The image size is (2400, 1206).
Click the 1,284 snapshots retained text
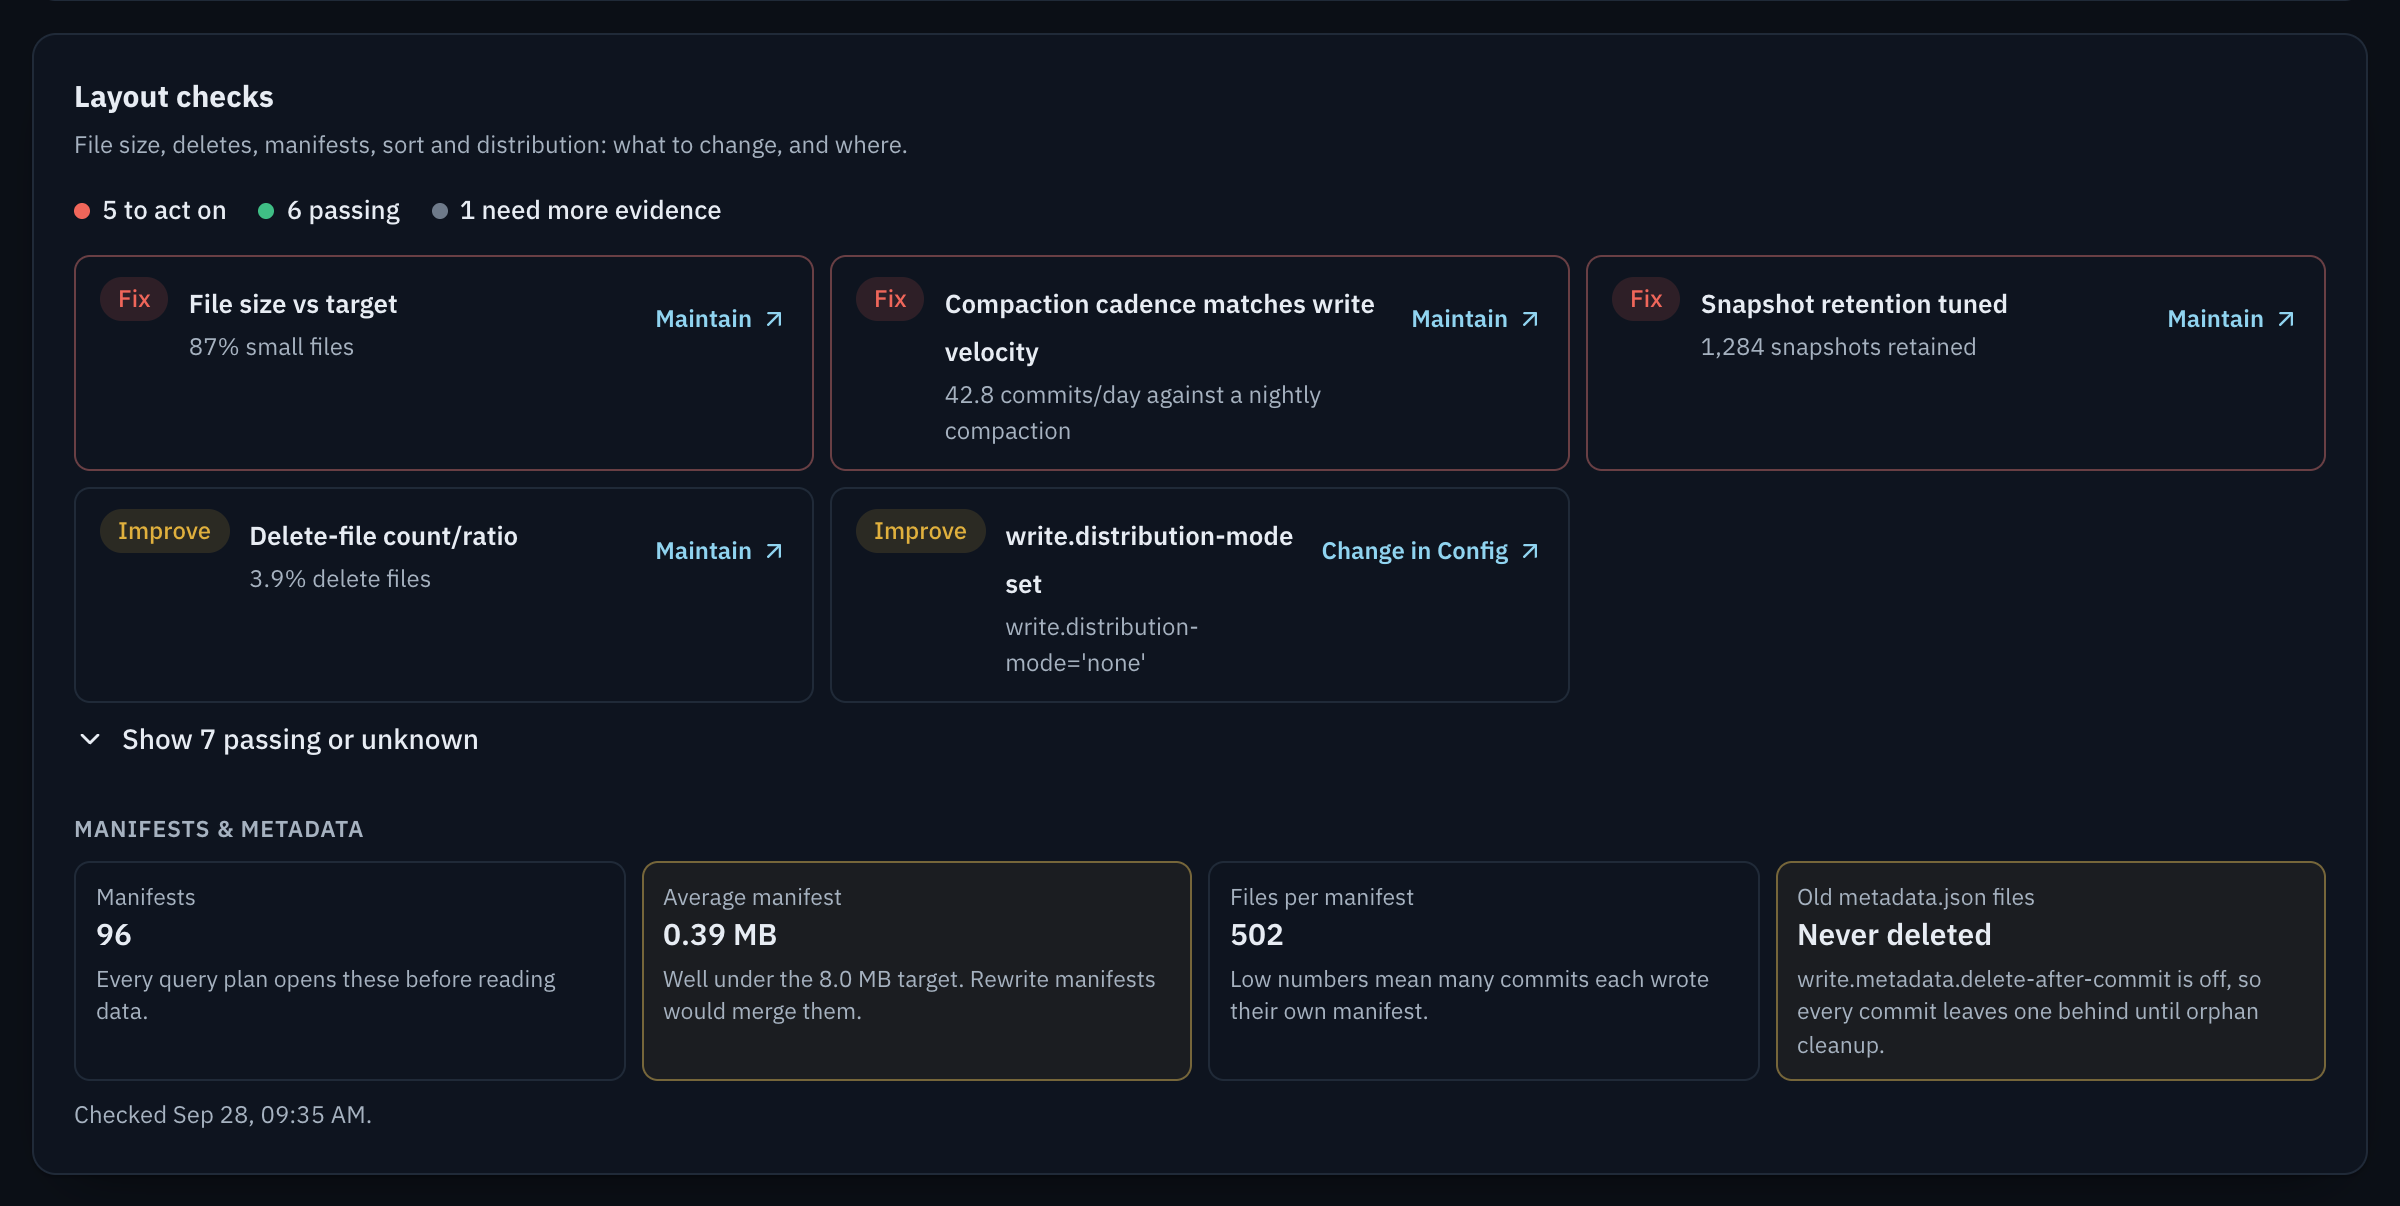click(x=1838, y=347)
